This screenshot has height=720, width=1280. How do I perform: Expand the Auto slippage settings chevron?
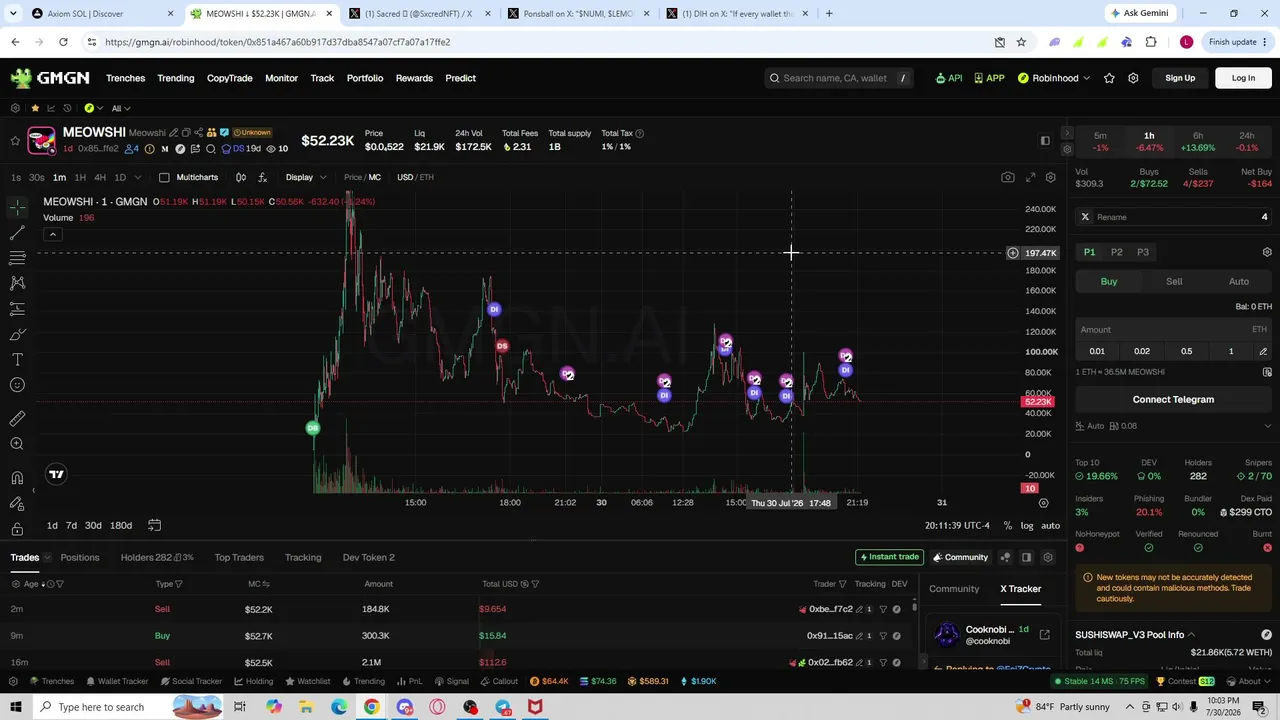click(x=1267, y=426)
